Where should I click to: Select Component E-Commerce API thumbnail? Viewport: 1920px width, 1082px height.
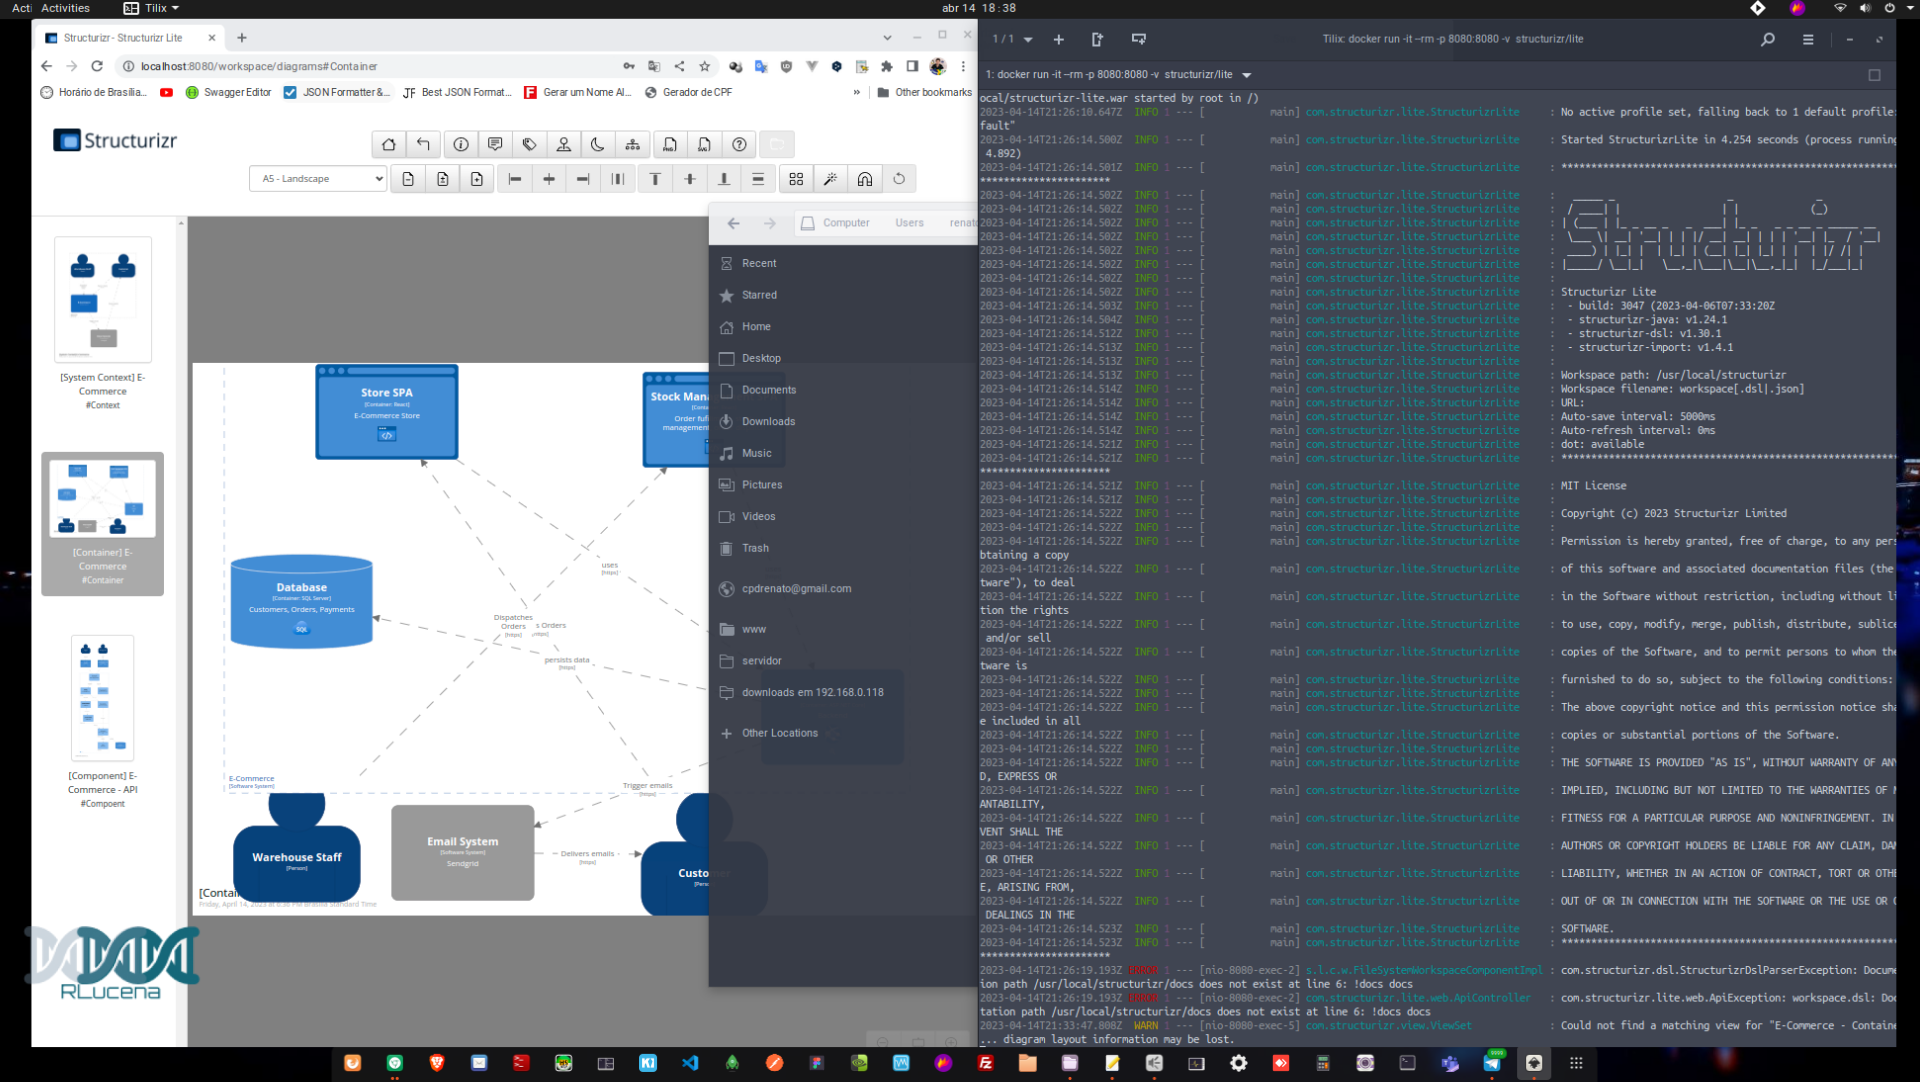click(x=103, y=698)
